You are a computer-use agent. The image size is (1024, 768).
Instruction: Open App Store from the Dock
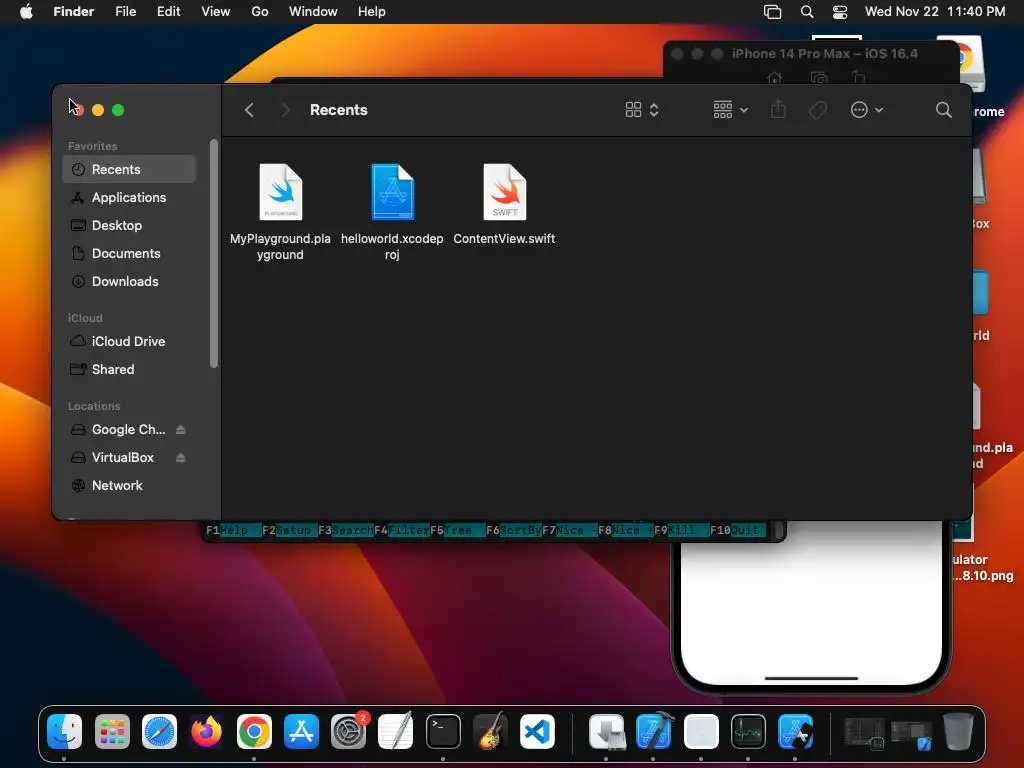[x=301, y=731]
